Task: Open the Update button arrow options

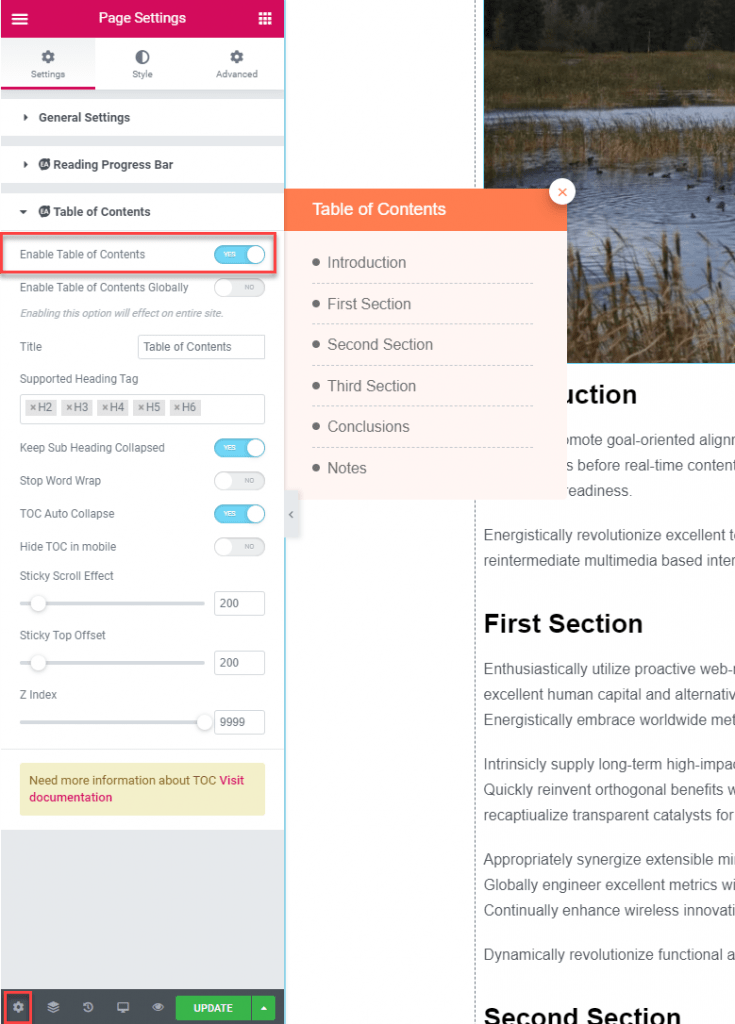Action: 264,1007
